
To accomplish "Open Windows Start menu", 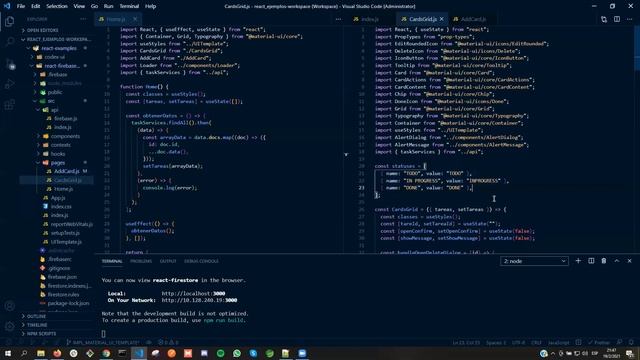I will pos(8,353).
